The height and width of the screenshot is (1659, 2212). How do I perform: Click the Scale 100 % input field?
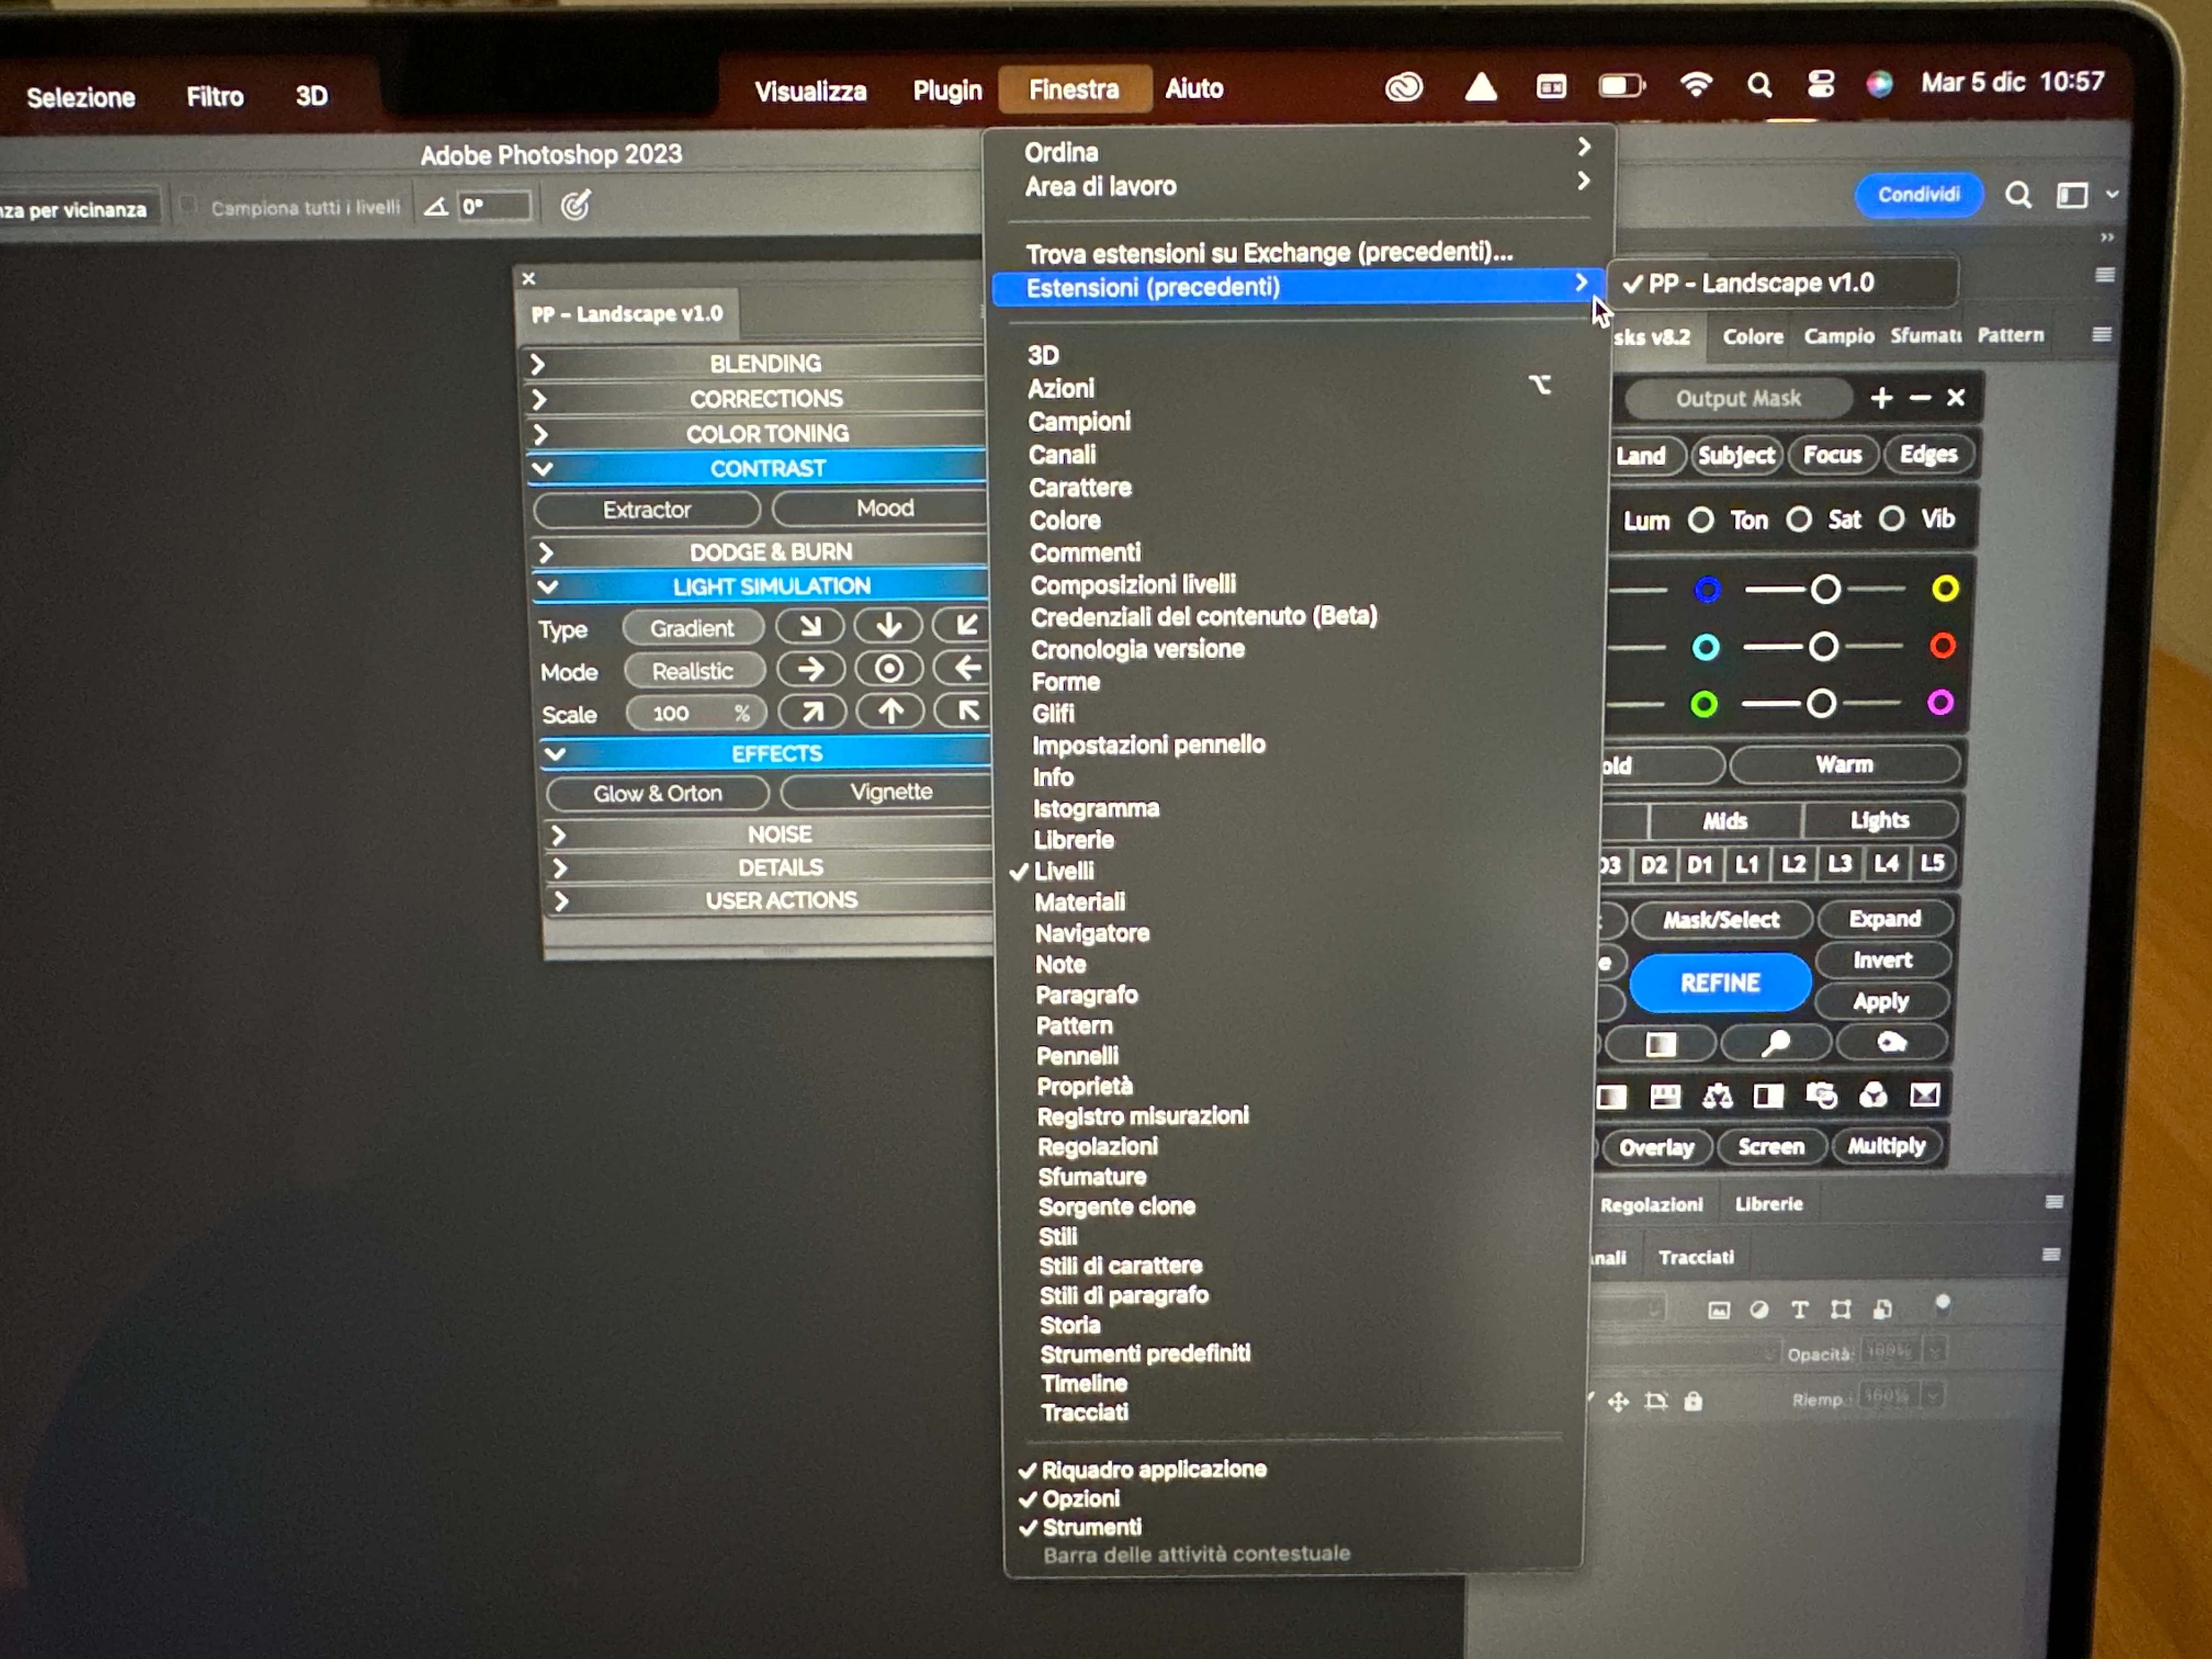click(695, 713)
